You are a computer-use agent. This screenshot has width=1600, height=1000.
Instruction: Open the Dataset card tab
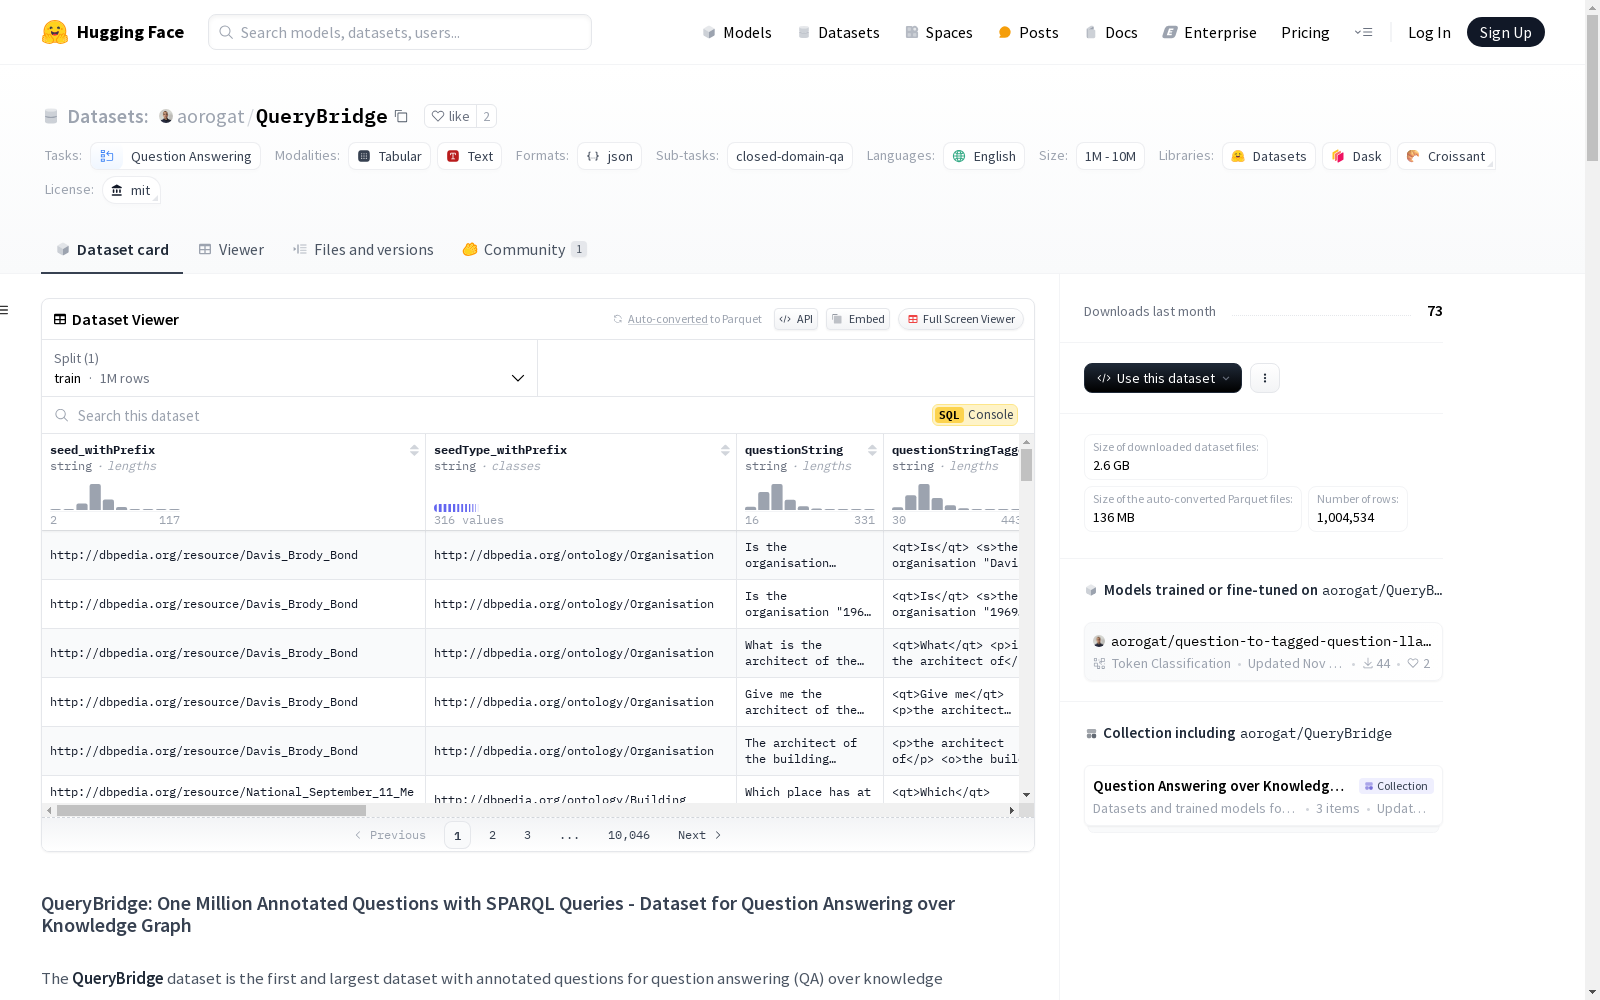pyautogui.click(x=112, y=250)
